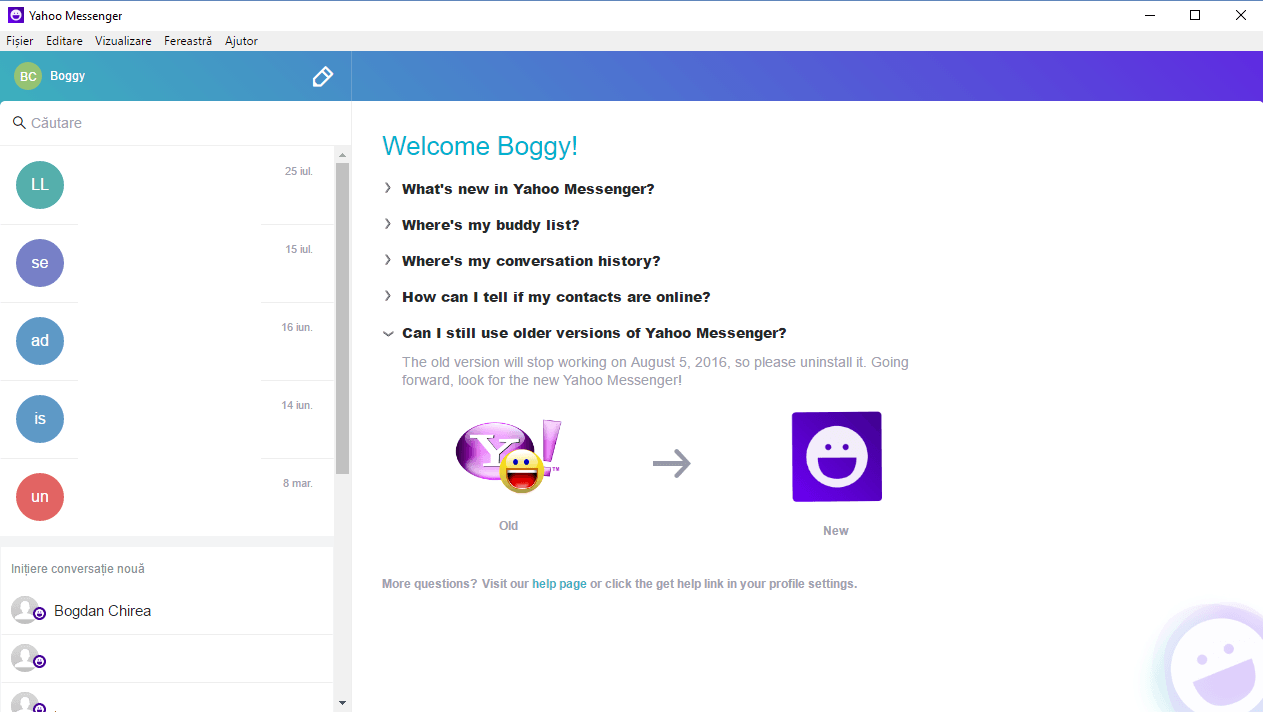The width and height of the screenshot is (1263, 715).
Task: Focus the Căutare search field
Action: click(175, 123)
